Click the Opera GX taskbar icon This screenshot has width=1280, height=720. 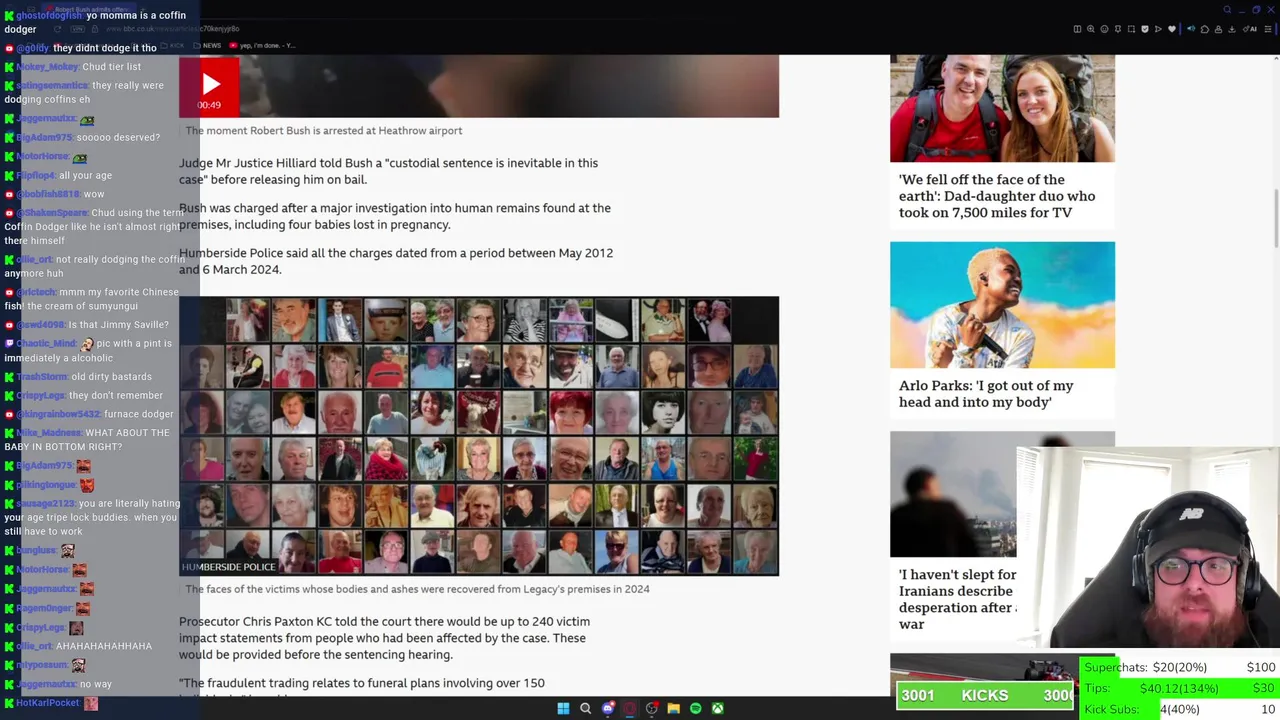coord(630,708)
